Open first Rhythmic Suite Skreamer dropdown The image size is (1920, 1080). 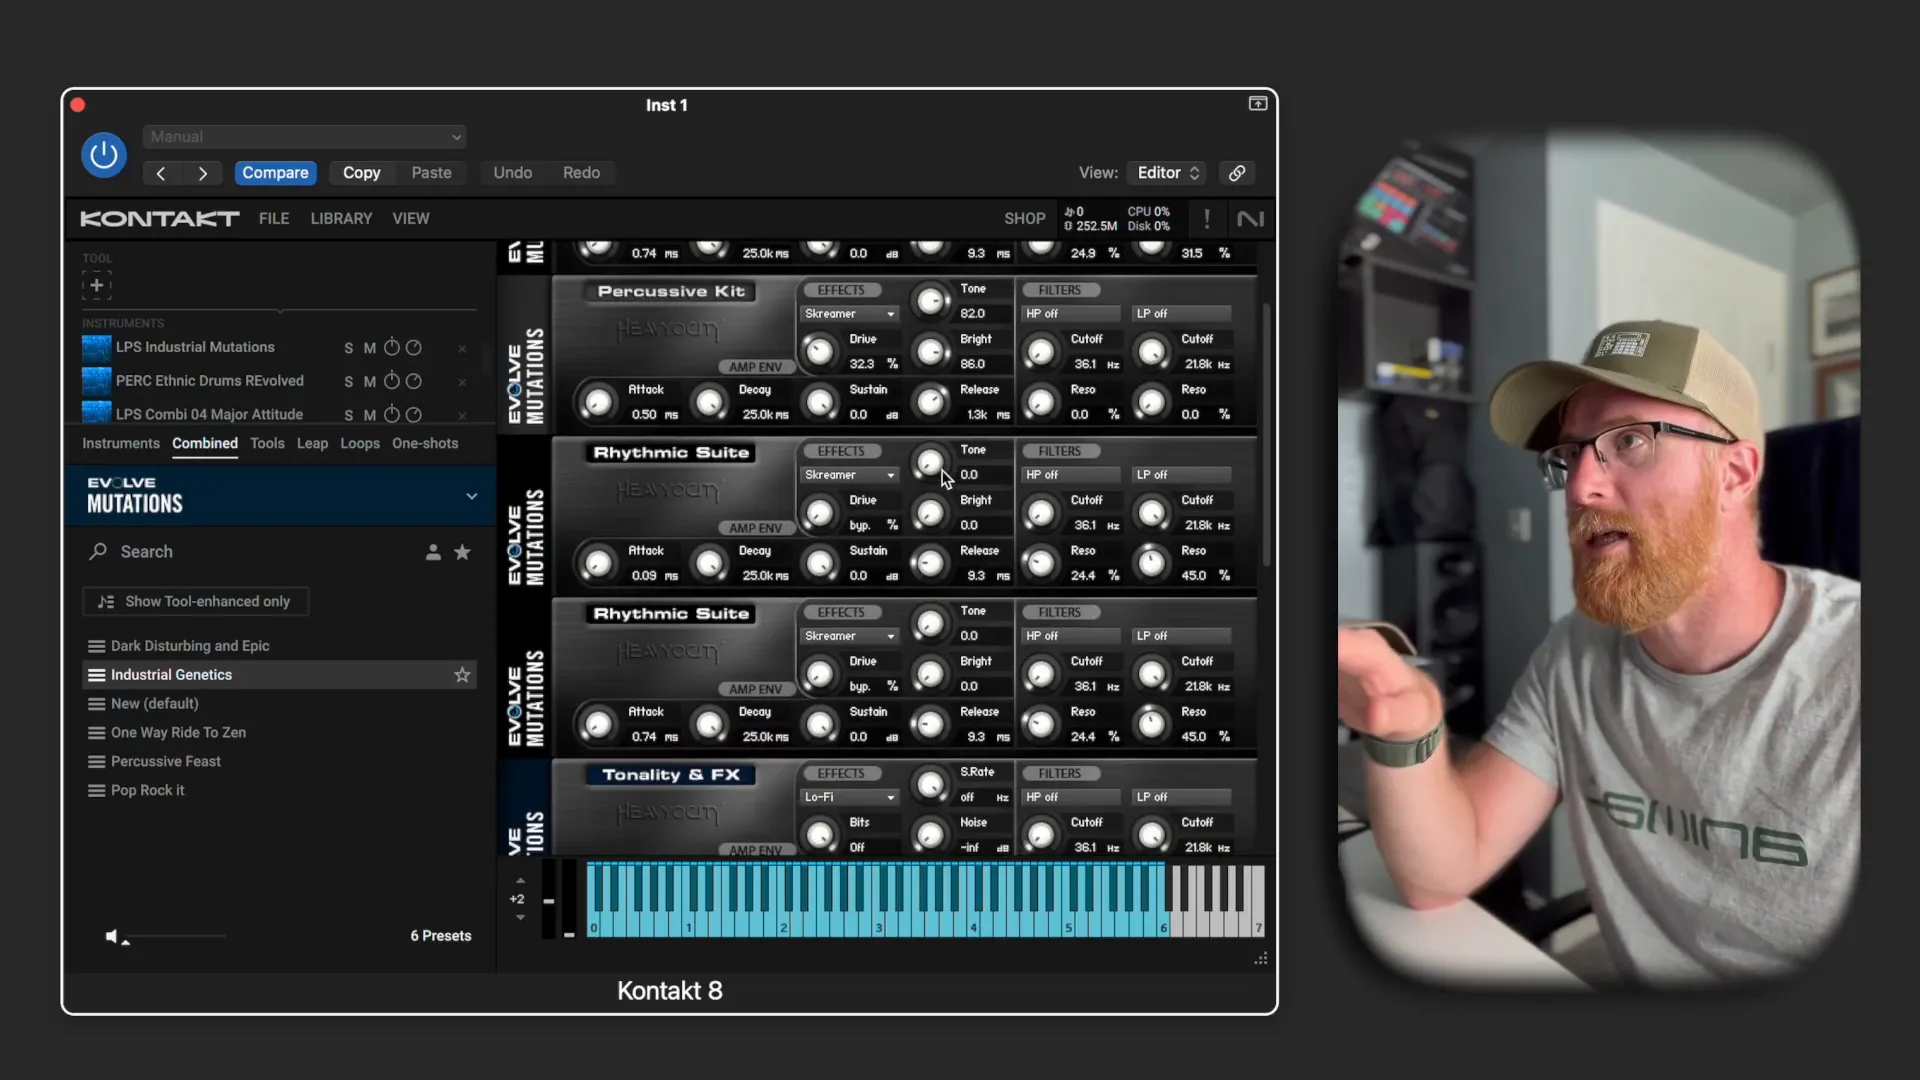coord(850,475)
